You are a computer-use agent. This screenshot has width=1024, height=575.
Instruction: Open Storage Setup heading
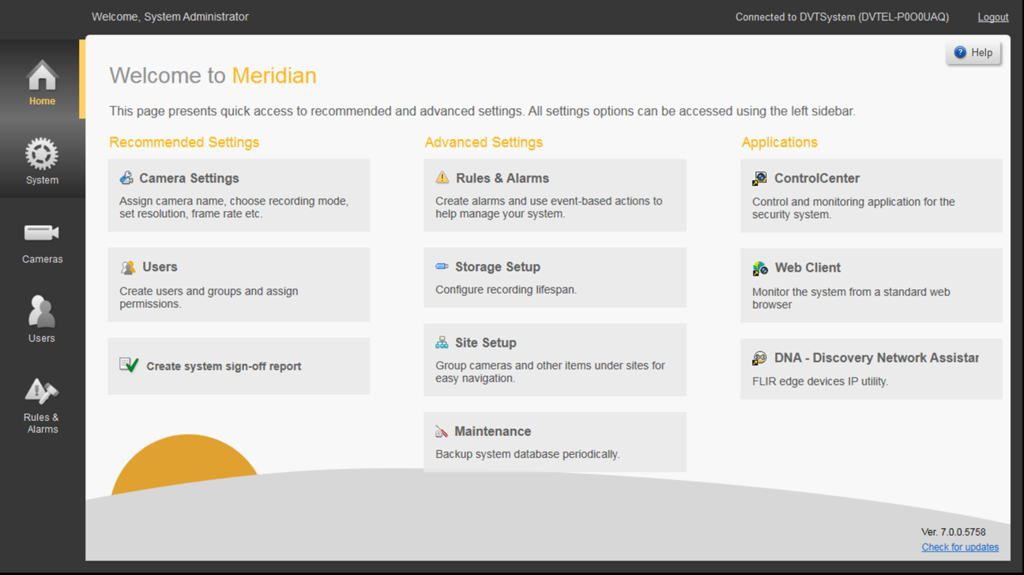498,267
